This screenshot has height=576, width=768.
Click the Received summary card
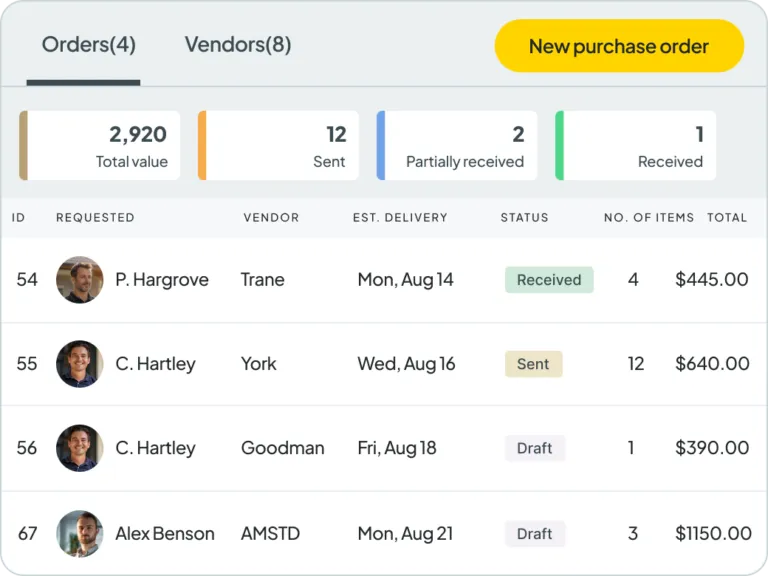click(x=636, y=146)
